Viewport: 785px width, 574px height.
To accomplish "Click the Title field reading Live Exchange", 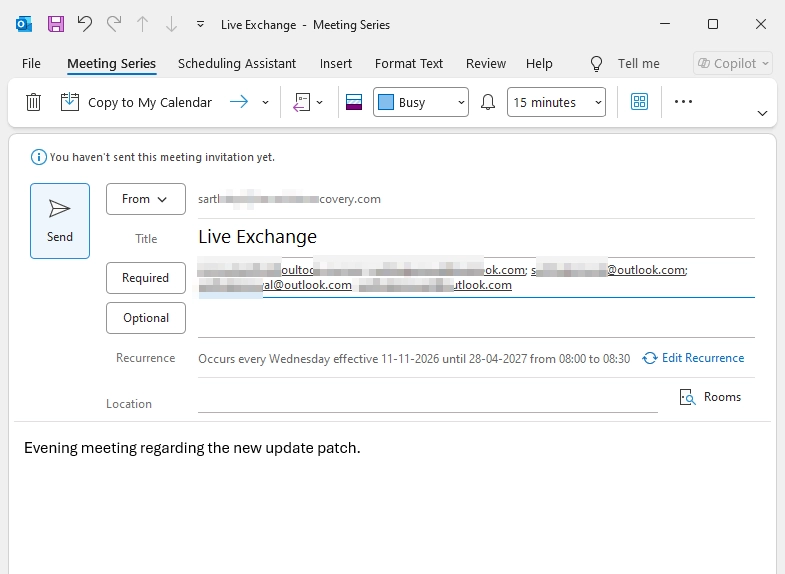I will click(476, 237).
